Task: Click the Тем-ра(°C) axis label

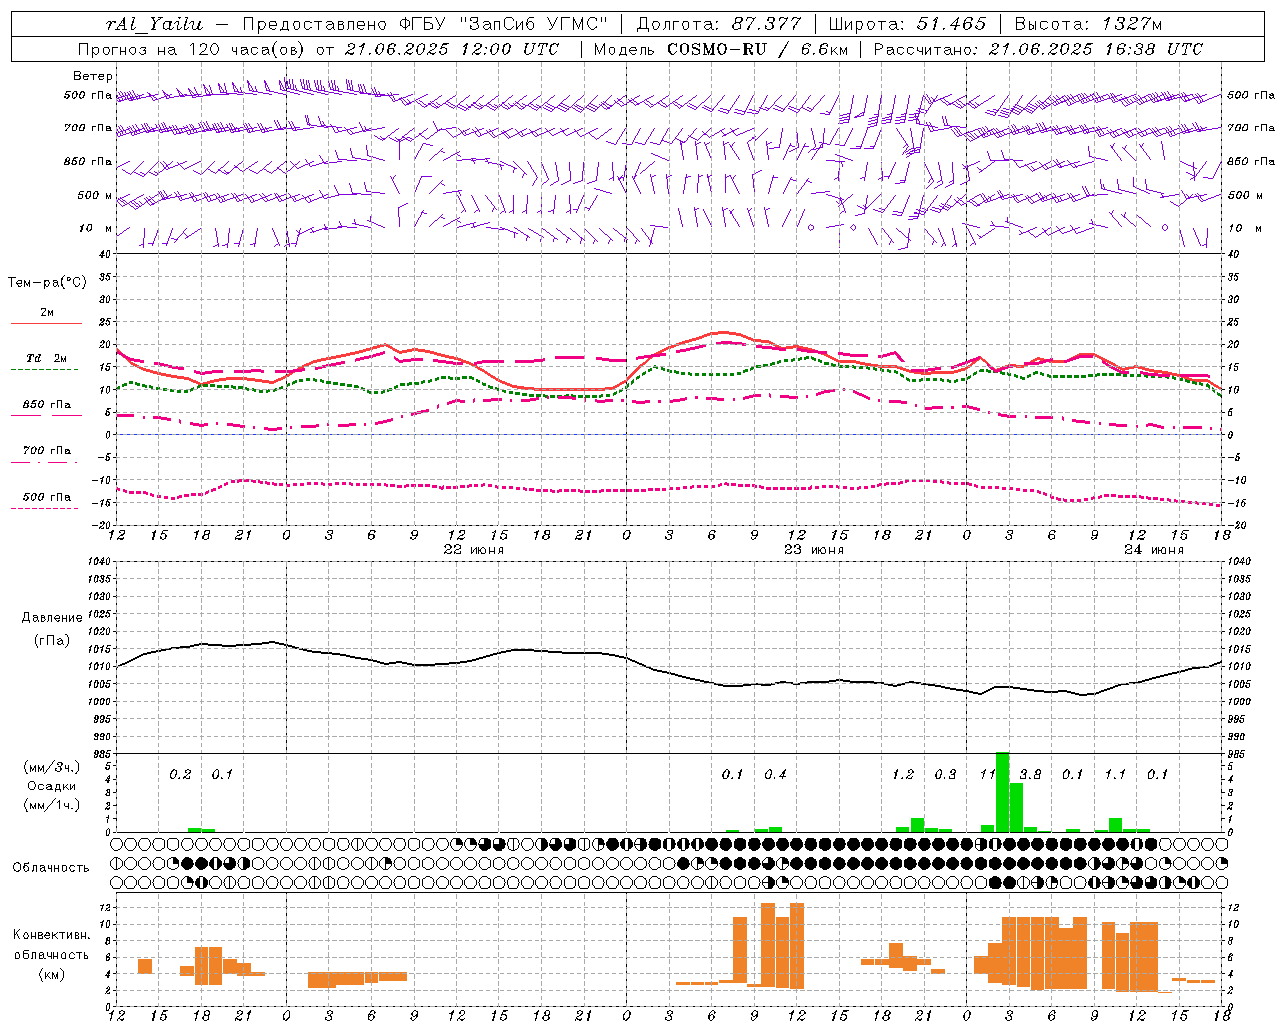Action: pyautogui.click(x=48, y=283)
